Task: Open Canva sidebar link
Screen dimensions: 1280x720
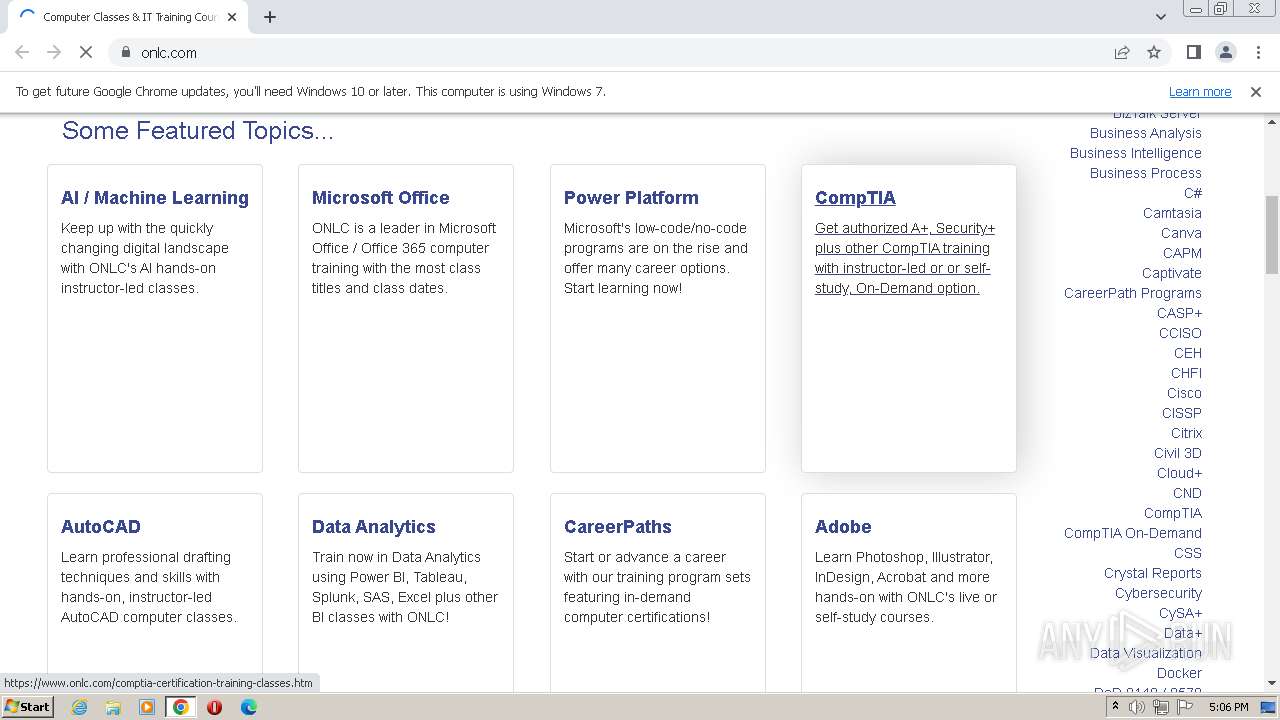Action: [x=1181, y=233]
